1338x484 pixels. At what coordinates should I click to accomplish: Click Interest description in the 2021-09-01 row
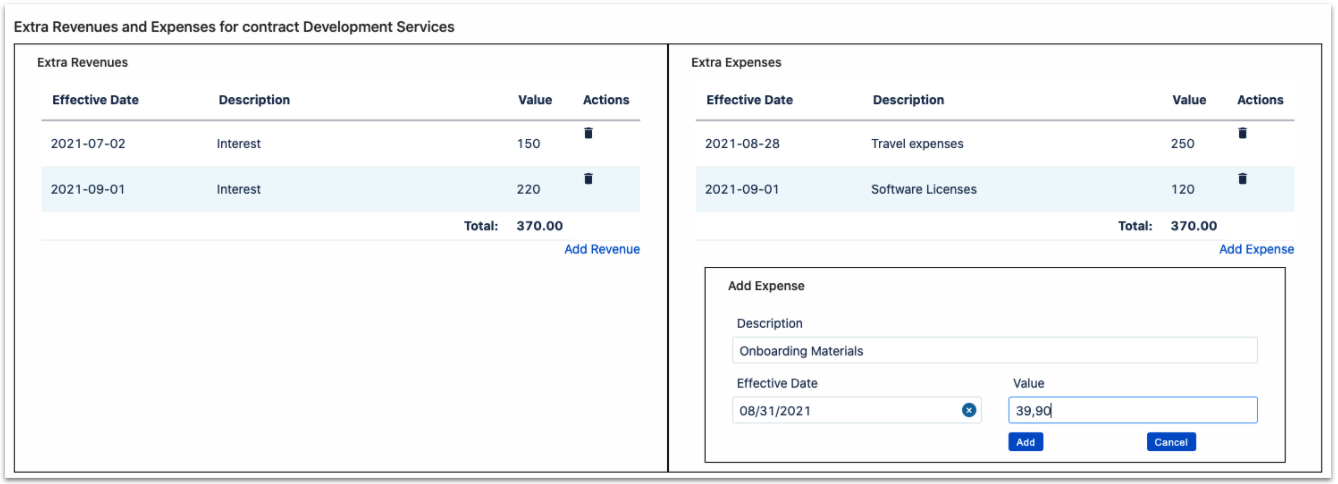click(239, 190)
